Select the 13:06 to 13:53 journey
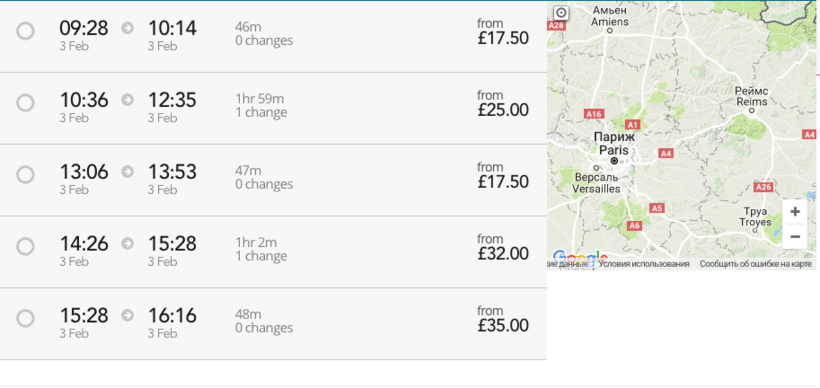The image size is (820, 388). 25,174
